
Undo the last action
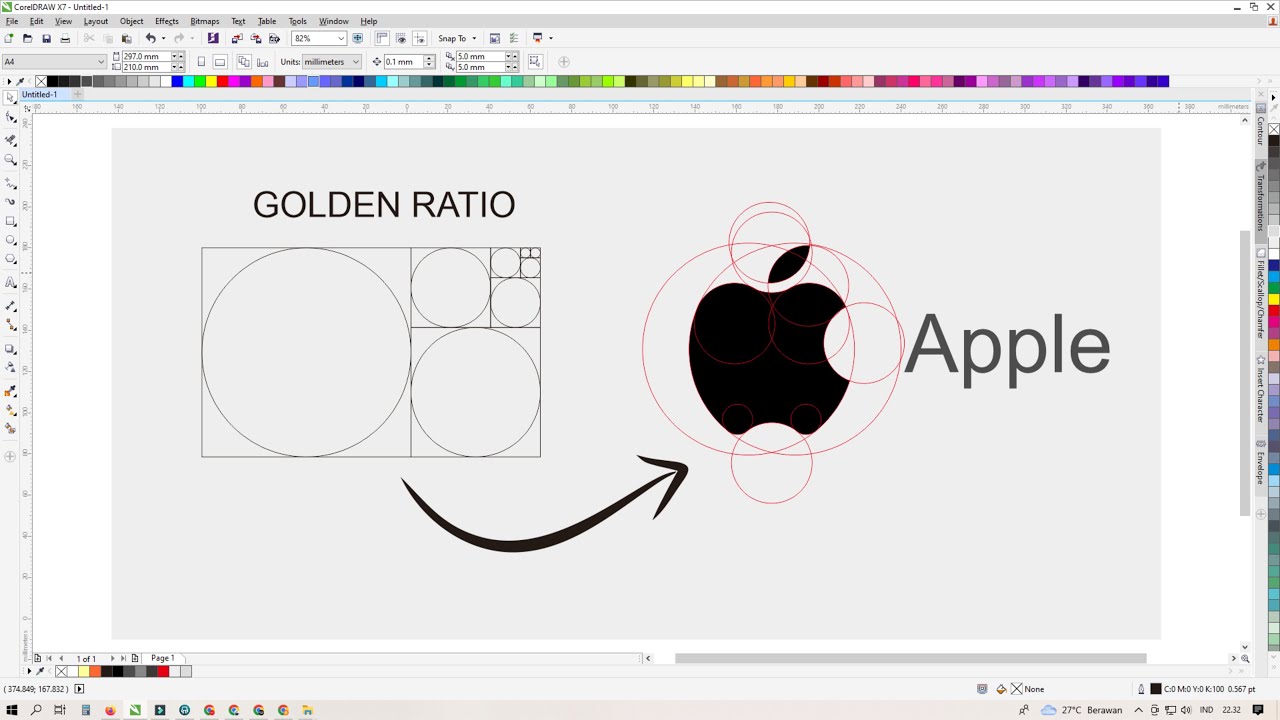click(x=150, y=38)
